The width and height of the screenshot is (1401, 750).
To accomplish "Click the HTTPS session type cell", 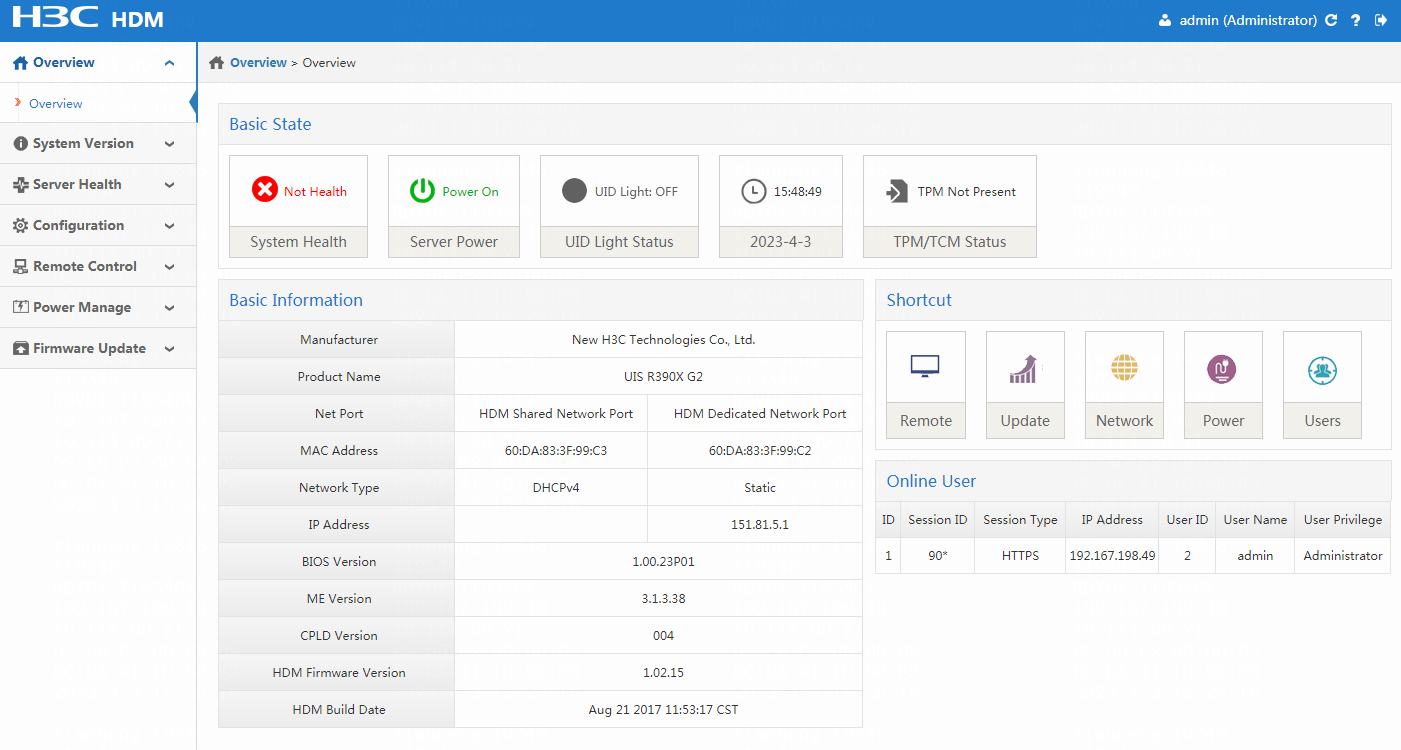I will pyautogui.click(x=1020, y=556).
